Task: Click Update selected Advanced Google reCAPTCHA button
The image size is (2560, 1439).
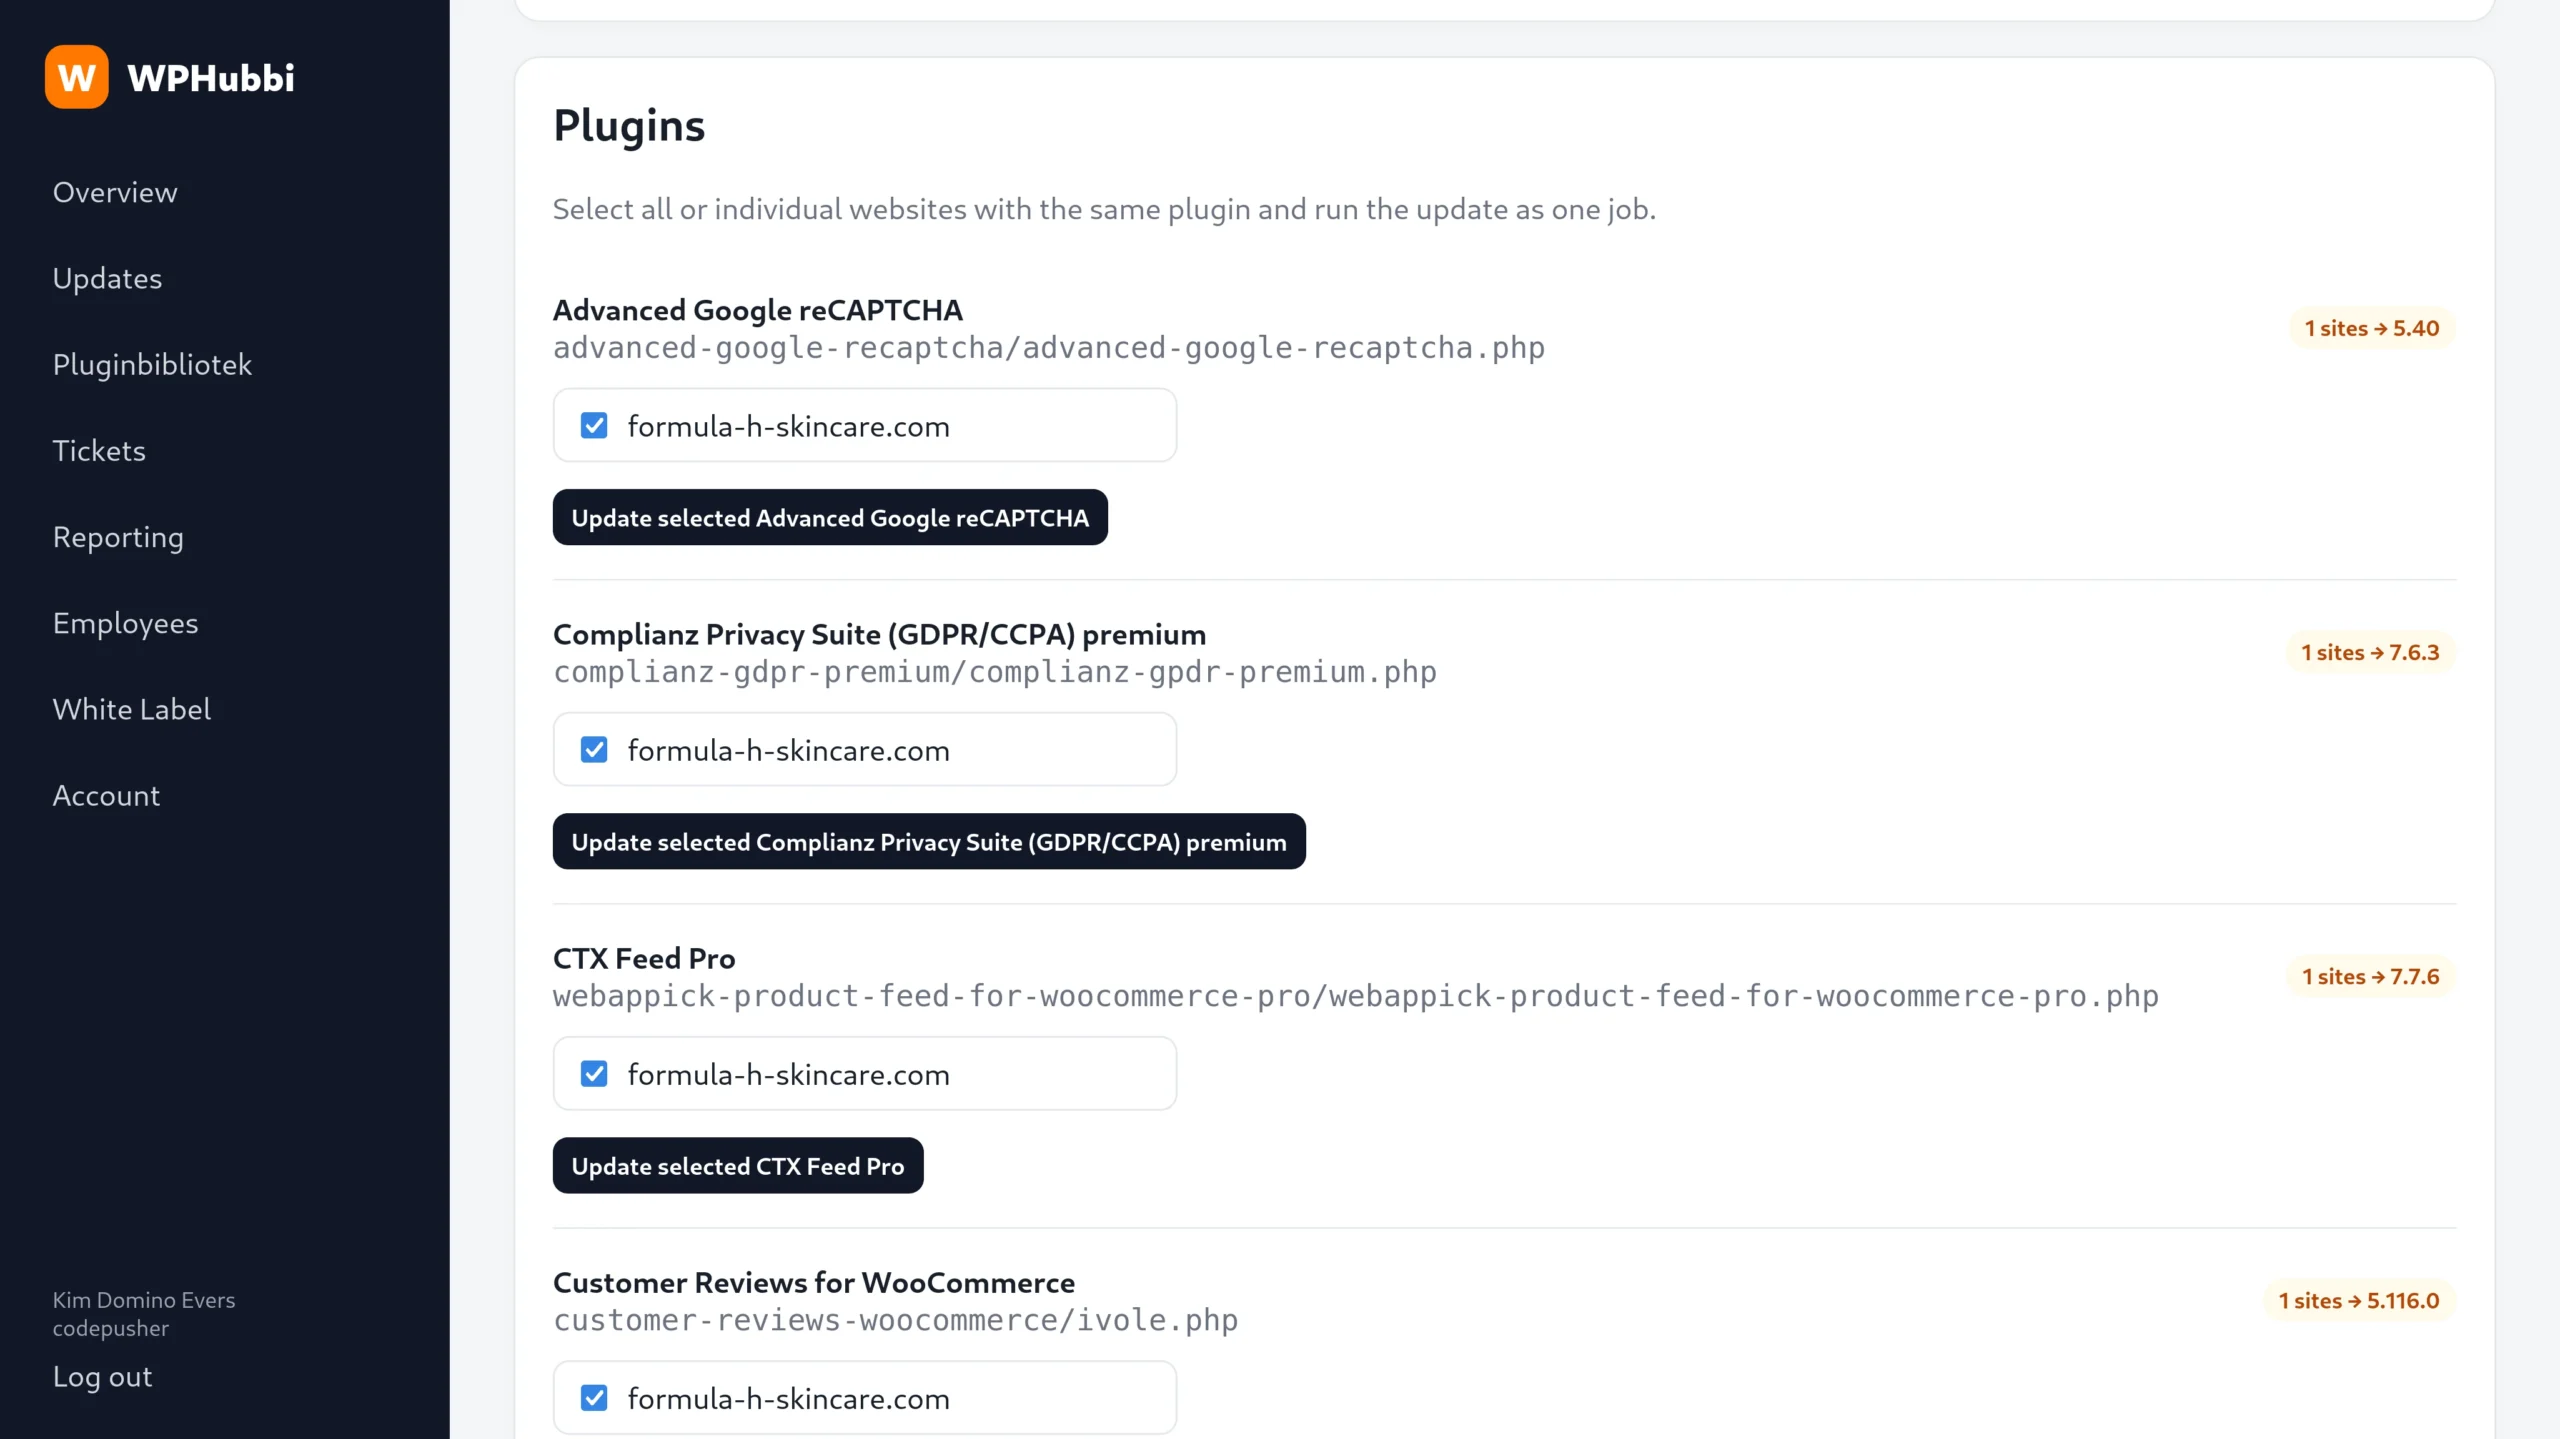Action: click(830, 517)
